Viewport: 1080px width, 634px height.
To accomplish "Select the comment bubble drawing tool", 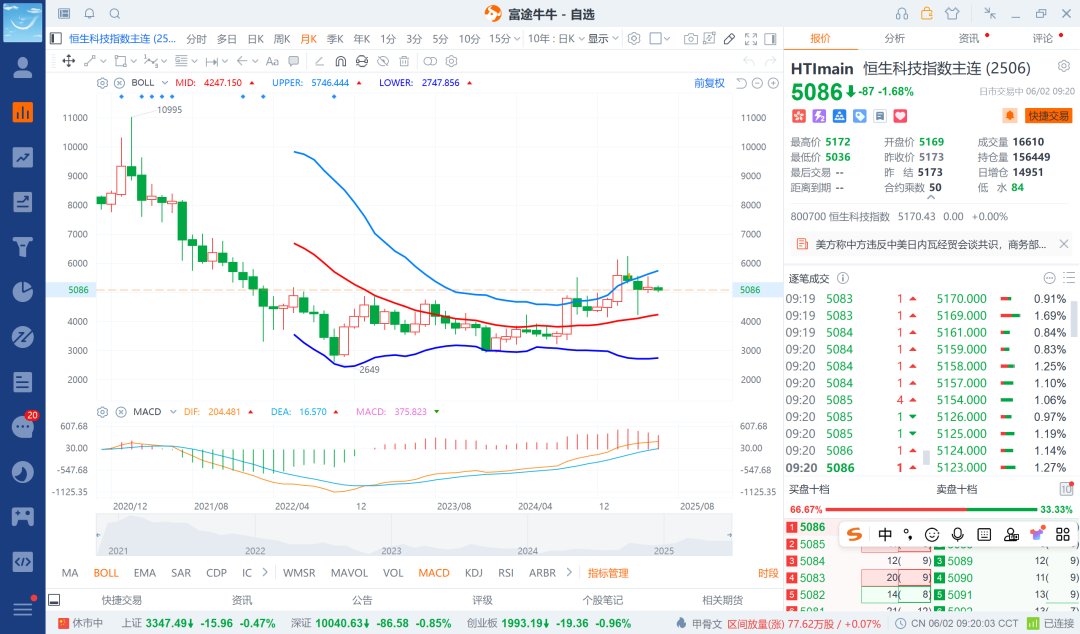I will pos(293,61).
